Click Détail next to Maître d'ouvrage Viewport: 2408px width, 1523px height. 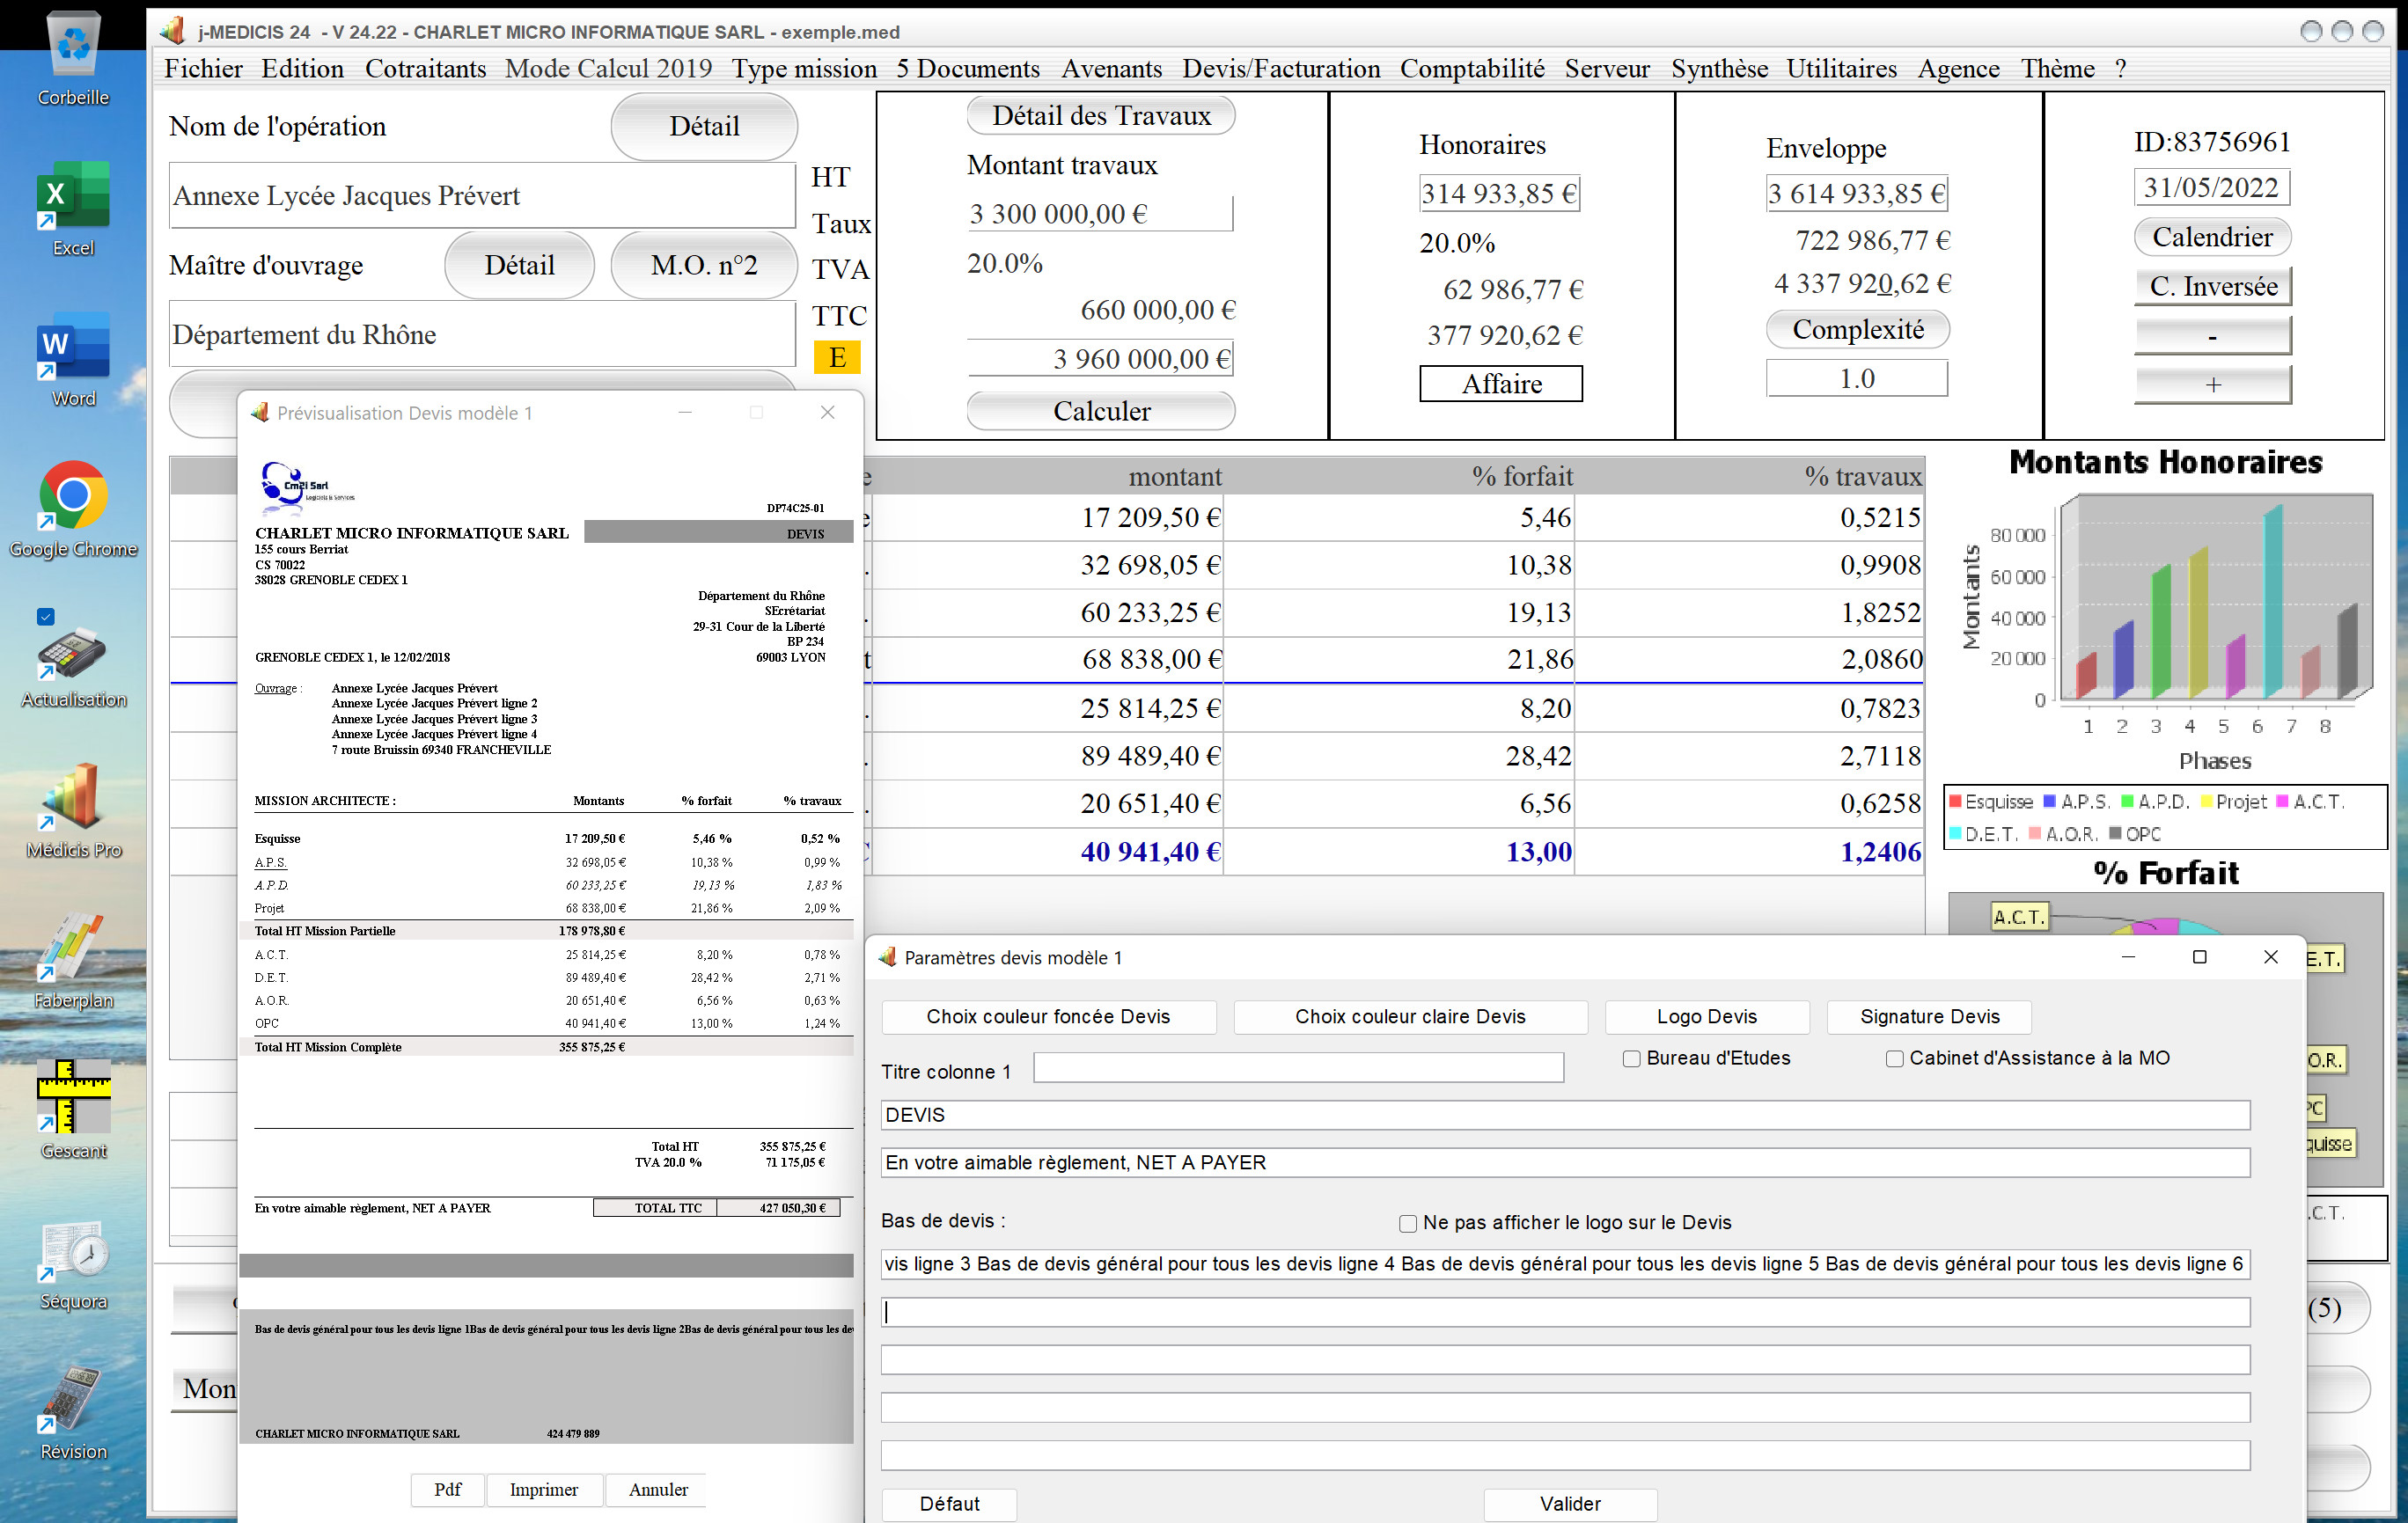(x=519, y=265)
